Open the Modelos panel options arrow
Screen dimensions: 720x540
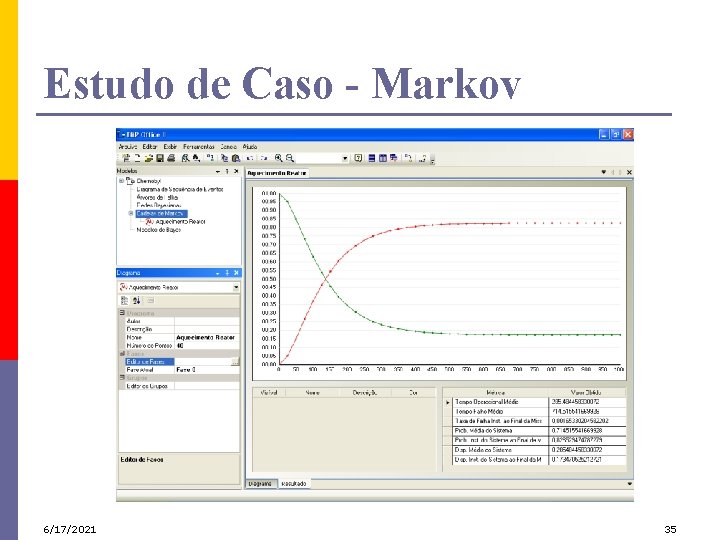click(218, 171)
